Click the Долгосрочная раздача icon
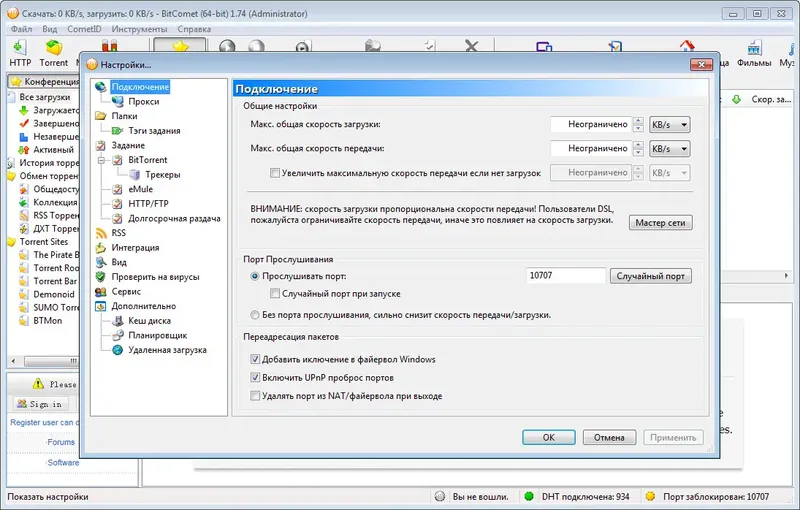The image size is (800, 510). 117,218
